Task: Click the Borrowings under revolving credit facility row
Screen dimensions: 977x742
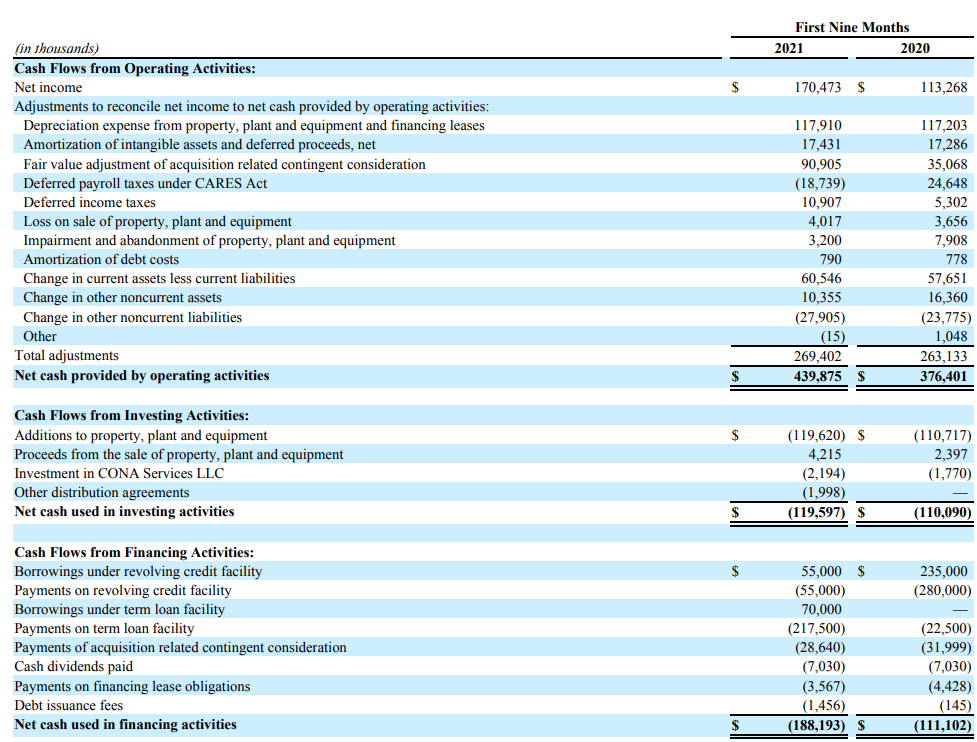Action: point(140,570)
